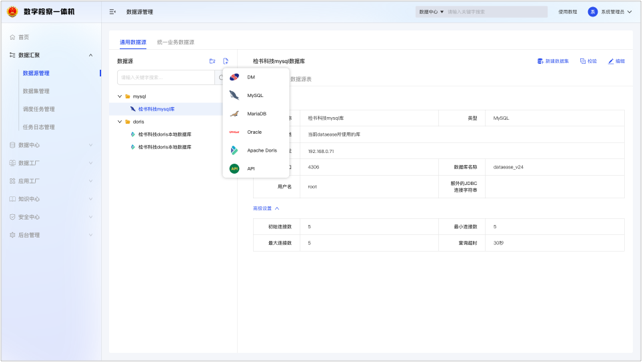Open 任务日志管理 in sidebar

(38, 127)
